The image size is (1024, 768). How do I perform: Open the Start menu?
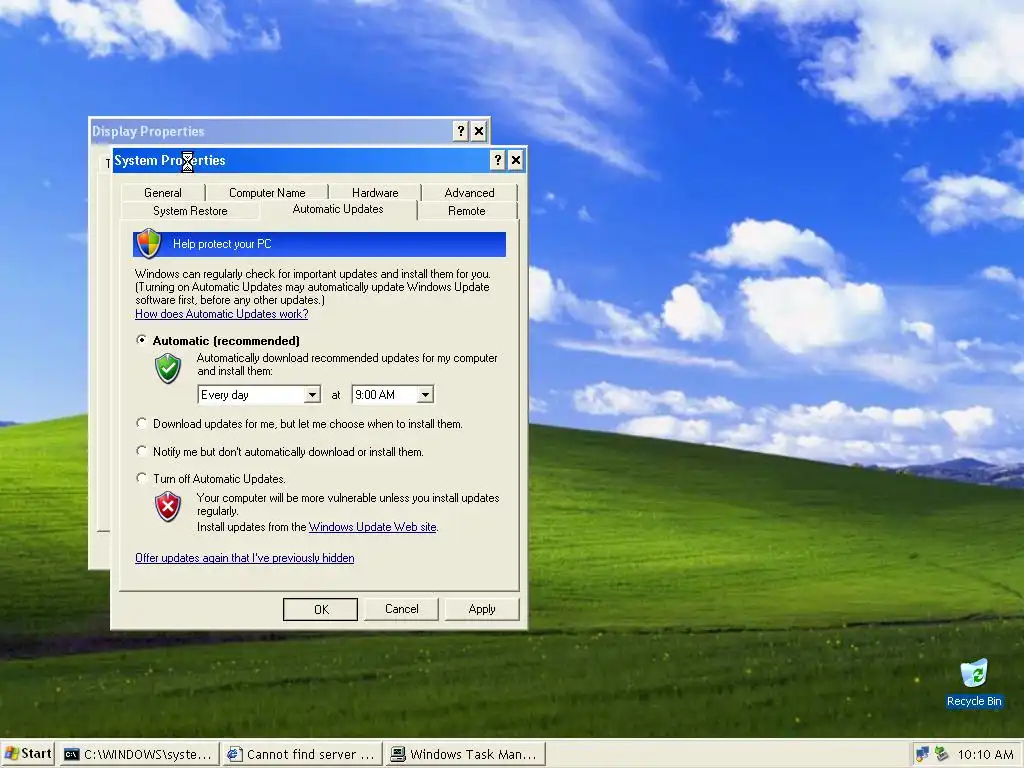tap(27, 754)
